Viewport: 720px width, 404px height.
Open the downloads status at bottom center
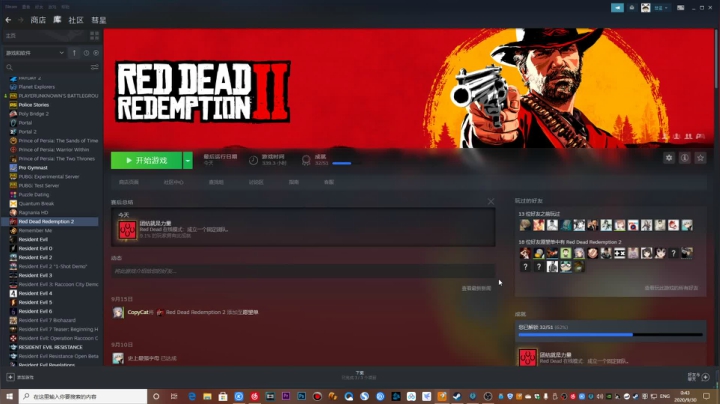[x=359, y=375]
